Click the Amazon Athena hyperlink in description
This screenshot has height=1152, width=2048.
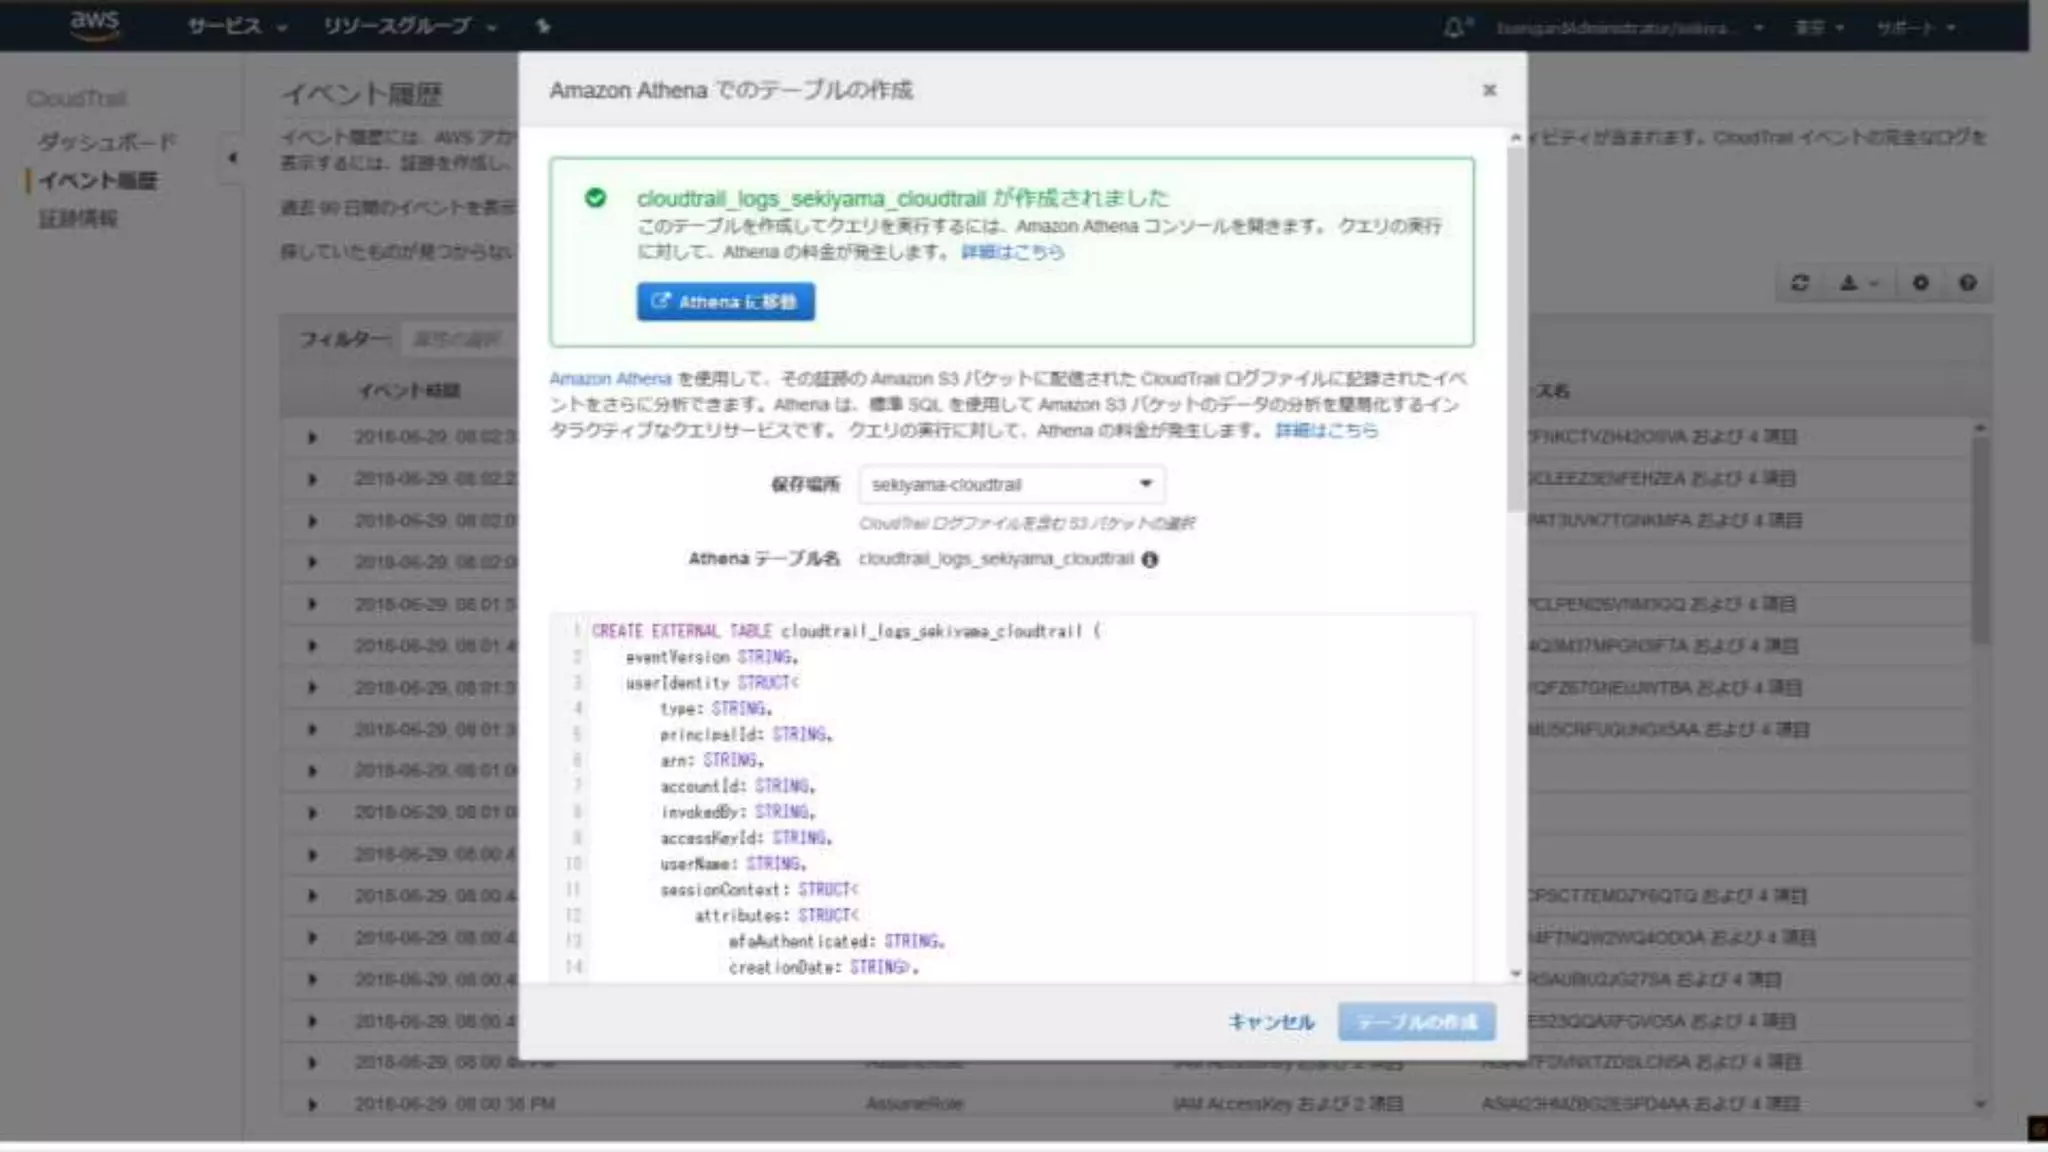point(610,379)
